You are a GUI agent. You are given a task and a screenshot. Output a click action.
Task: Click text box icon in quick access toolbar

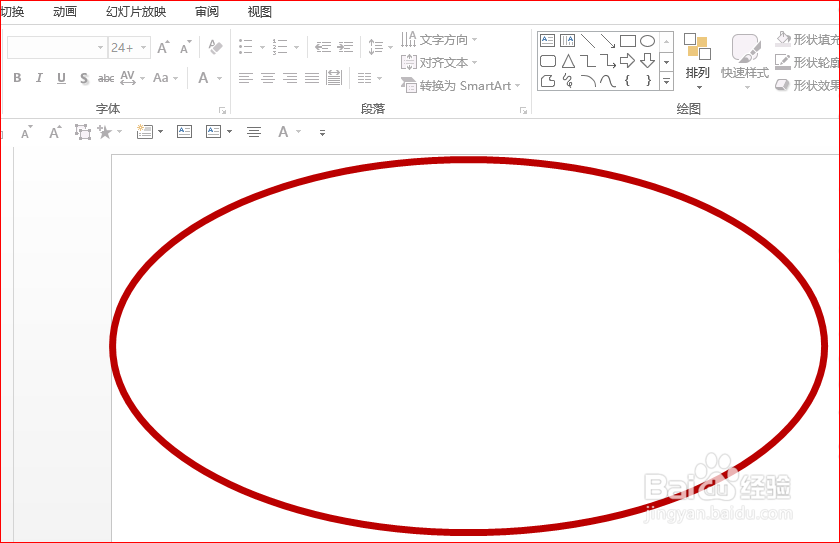(184, 132)
